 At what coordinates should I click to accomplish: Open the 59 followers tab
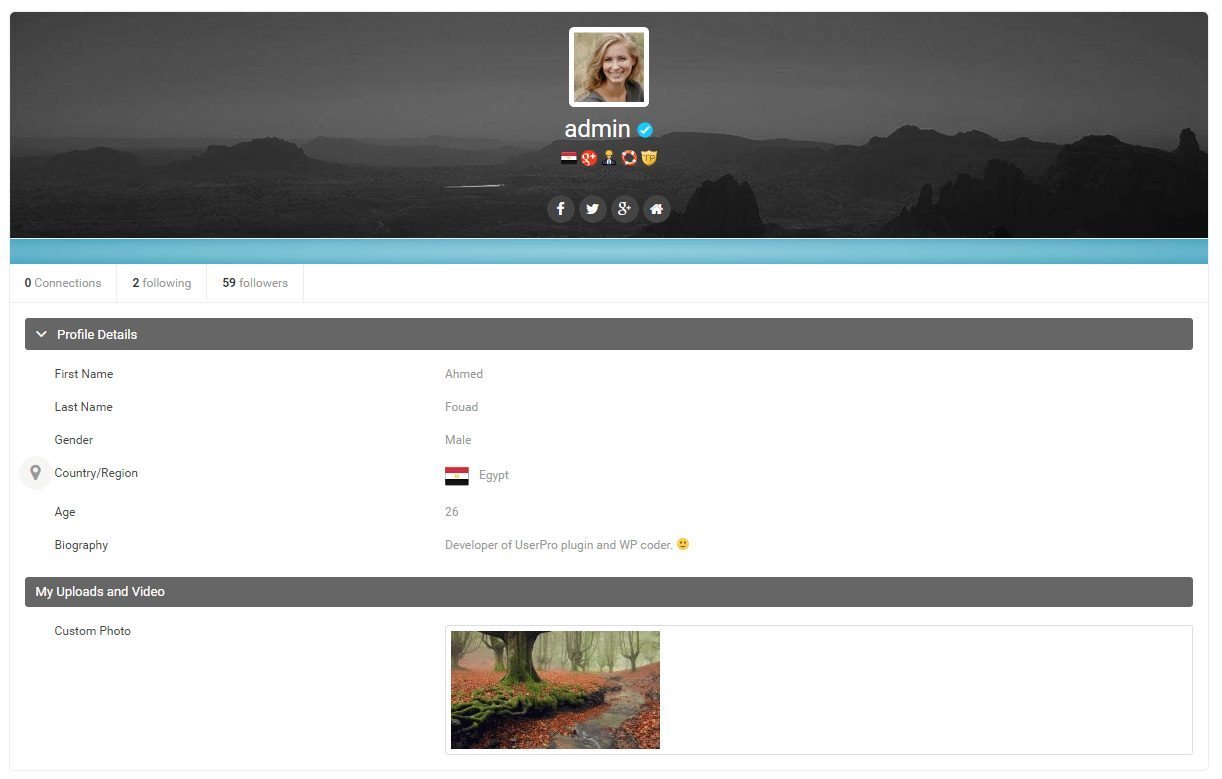pos(255,283)
